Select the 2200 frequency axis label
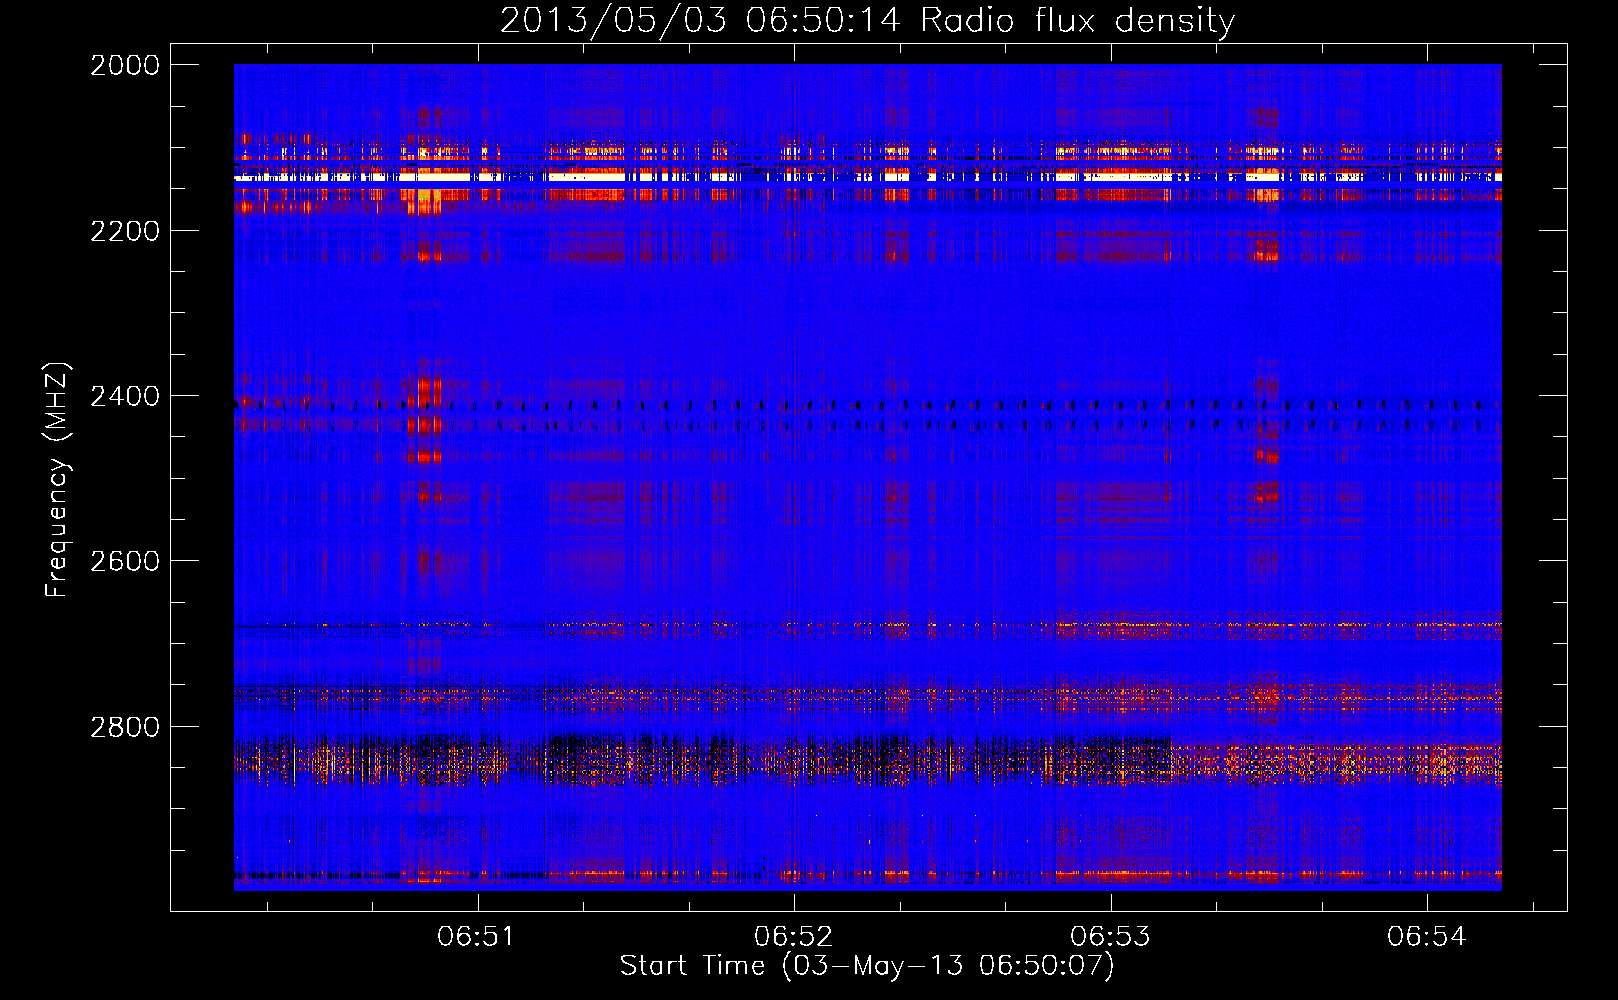 (x=125, y=231)
